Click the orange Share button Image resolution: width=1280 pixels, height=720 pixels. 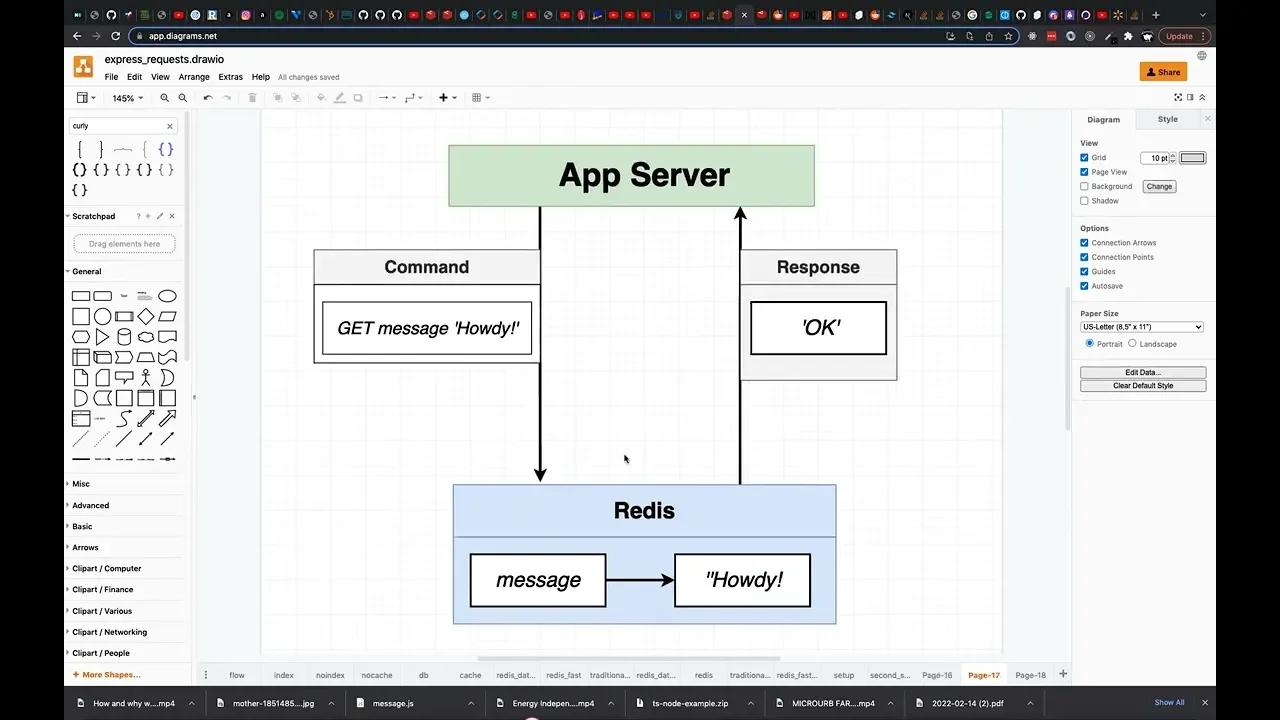(1162, 71)
